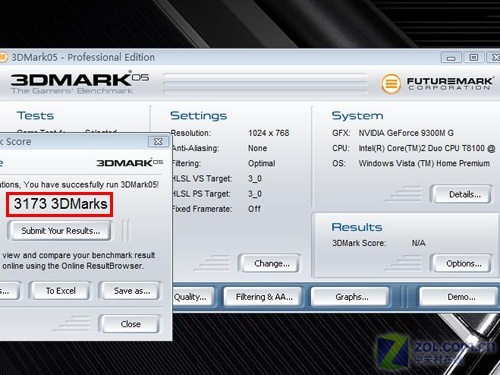Click the Save as... button
Image resolution: width=500 pixels, height=375 pixels.
(x=131, y=291)
